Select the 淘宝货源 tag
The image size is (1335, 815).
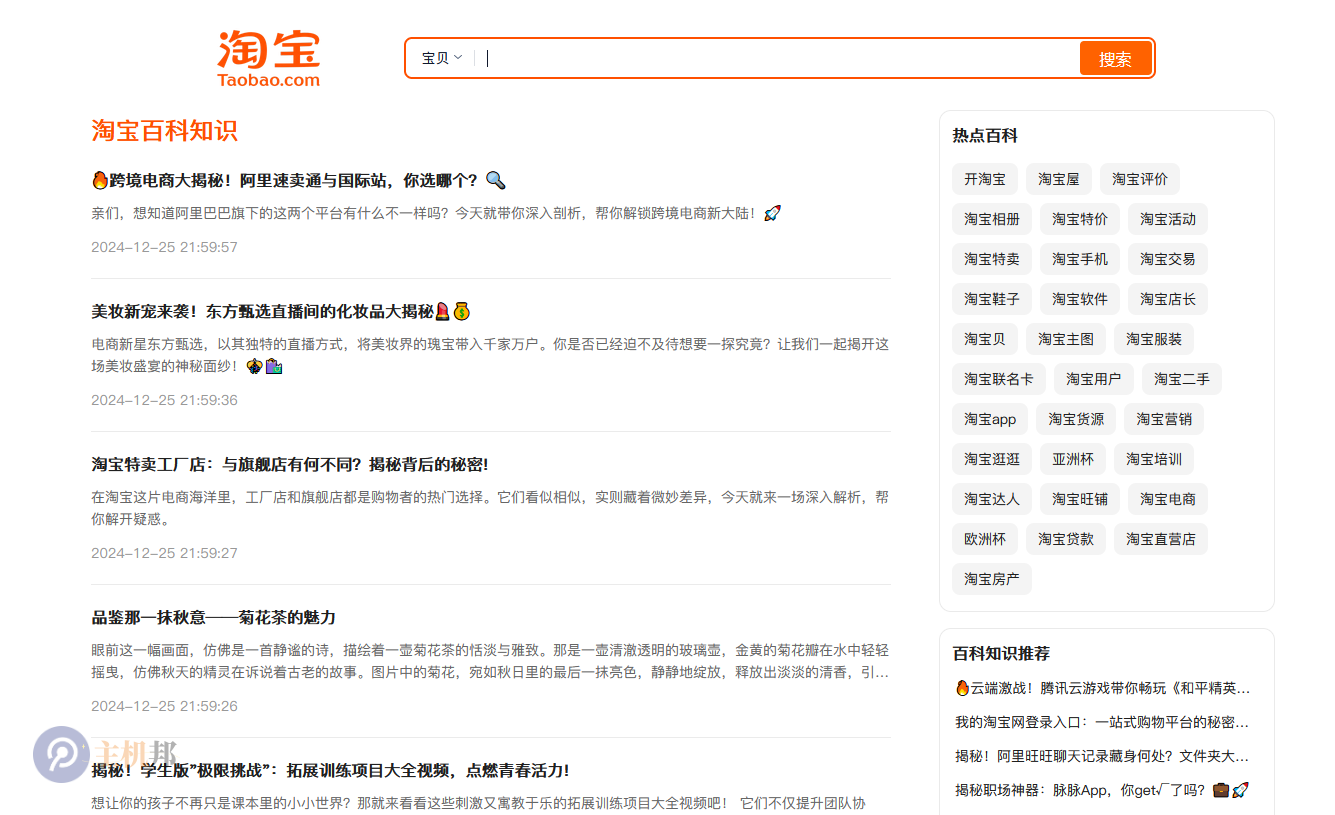pyautogui.click(x=1076, y=419)
